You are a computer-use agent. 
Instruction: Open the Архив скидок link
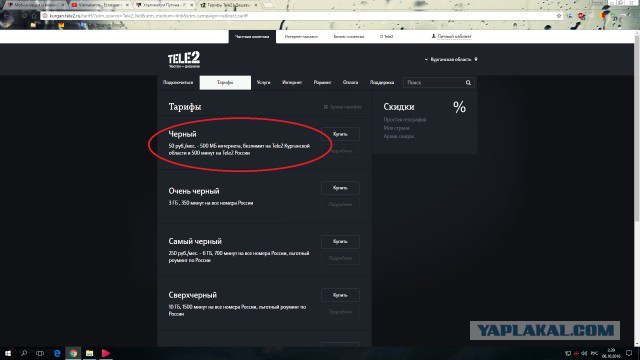(x=399, y=136)
